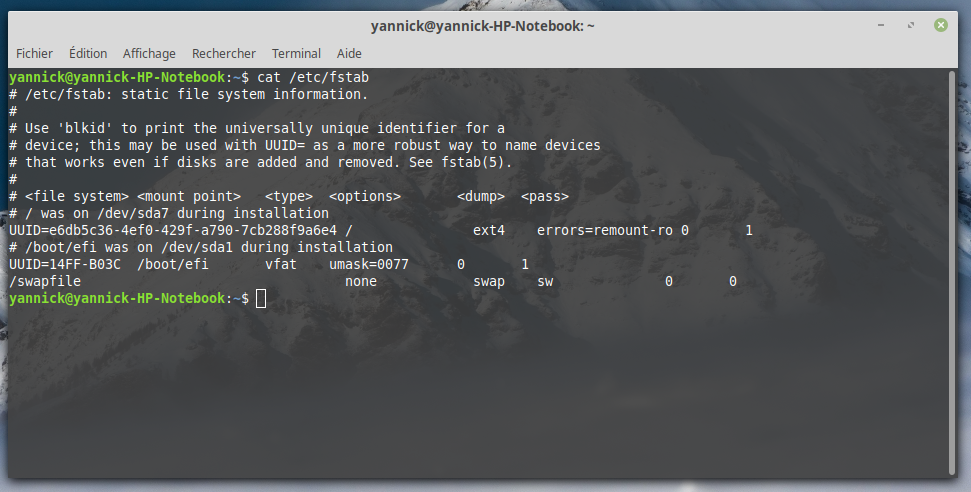Image resolution: width=971 pixels, height=492 pixels.
Task: Click the /swapfile entry text
Action: click(44, 282)
